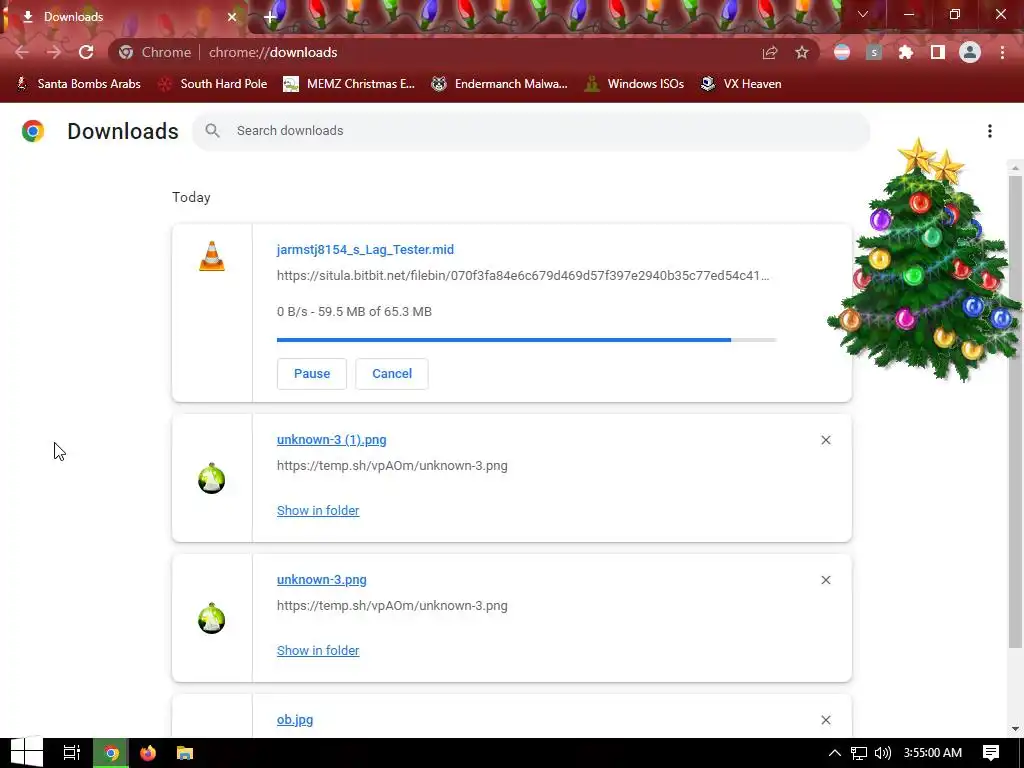
Task: Click the browser back arrow
Action: pos(22,52)
